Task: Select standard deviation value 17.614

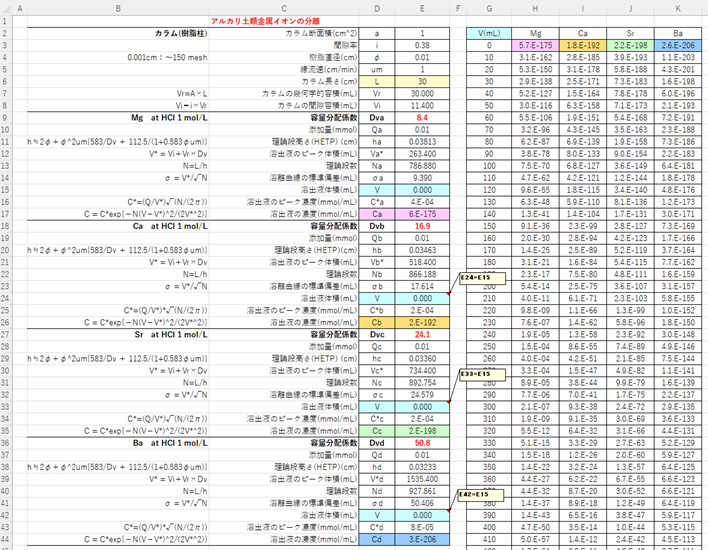Action: click(422, 286)
